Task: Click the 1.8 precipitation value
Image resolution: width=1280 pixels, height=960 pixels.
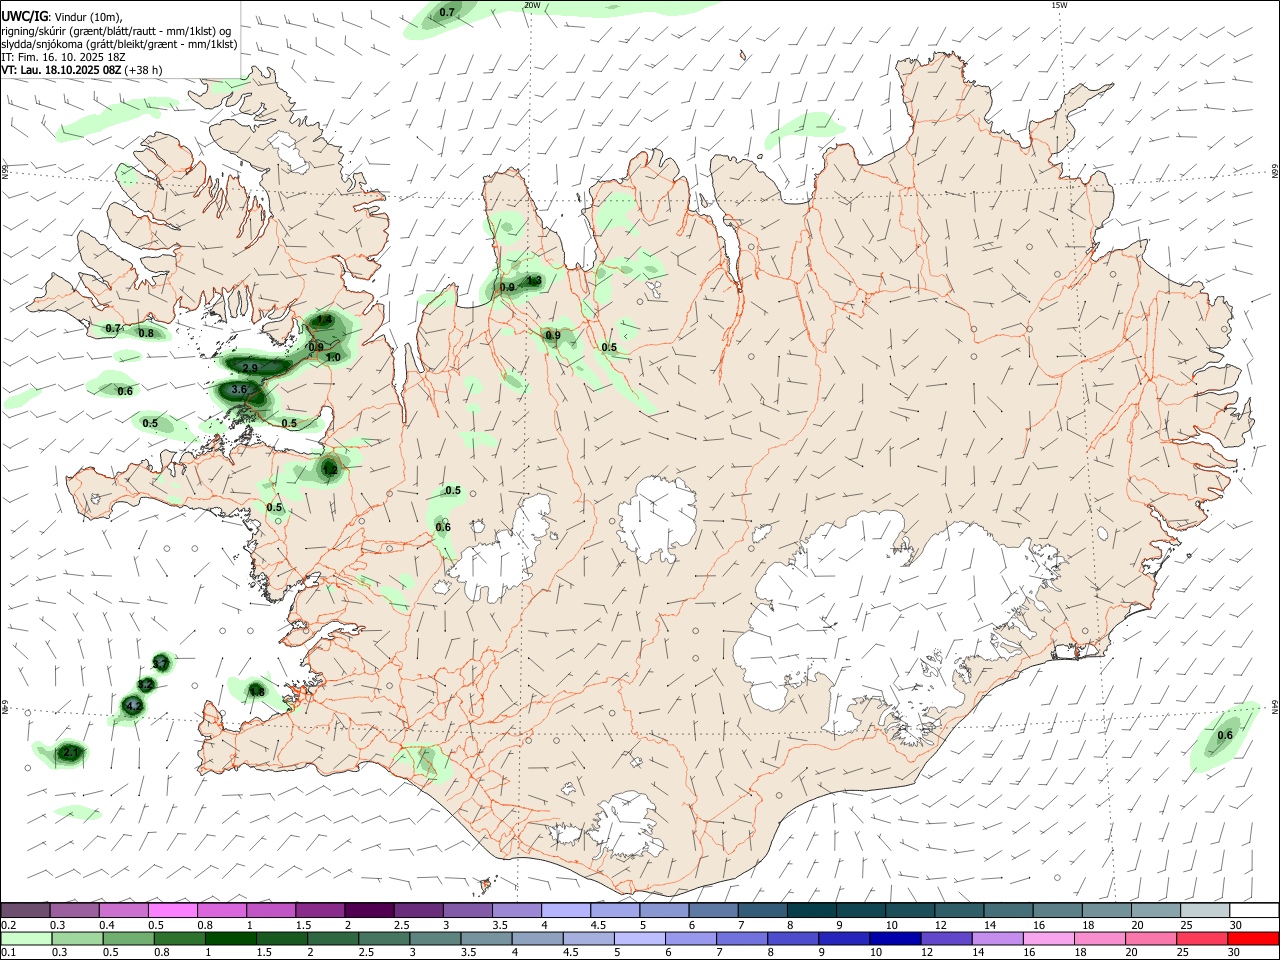Action: click(x=257, y=691)
